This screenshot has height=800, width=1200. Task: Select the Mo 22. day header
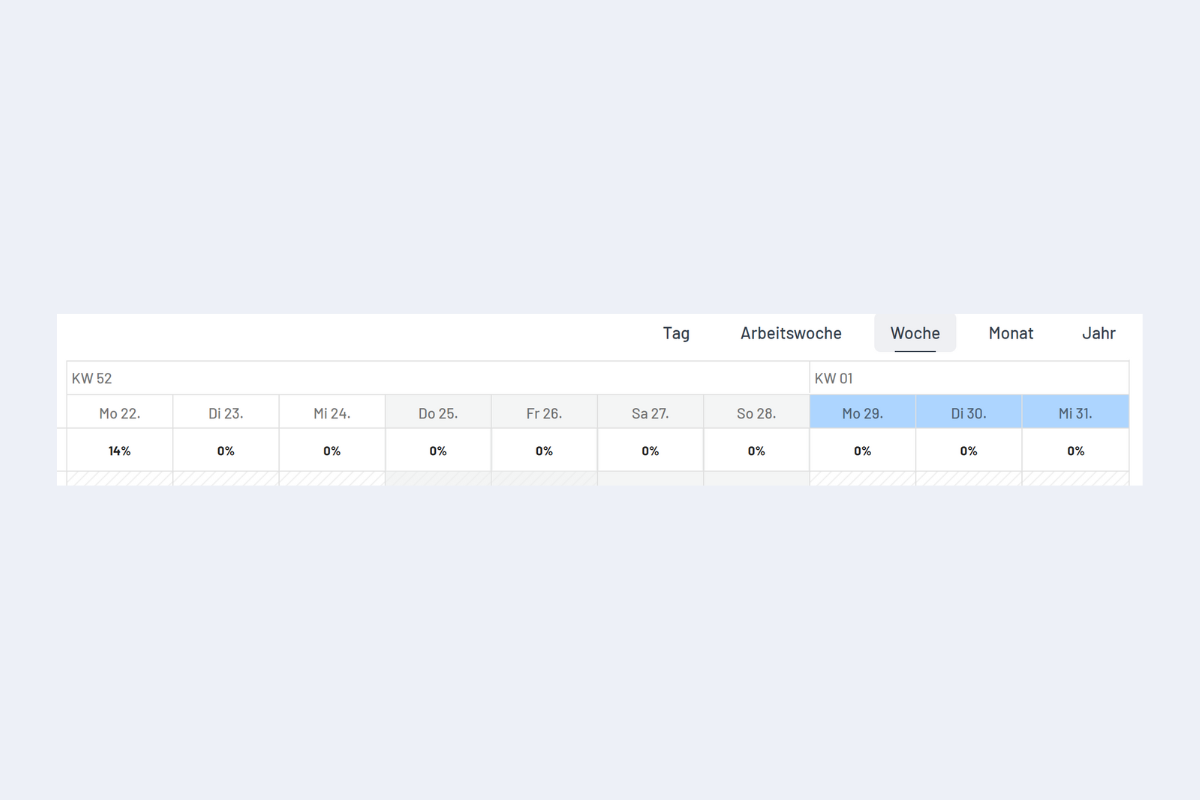(120, 413)
